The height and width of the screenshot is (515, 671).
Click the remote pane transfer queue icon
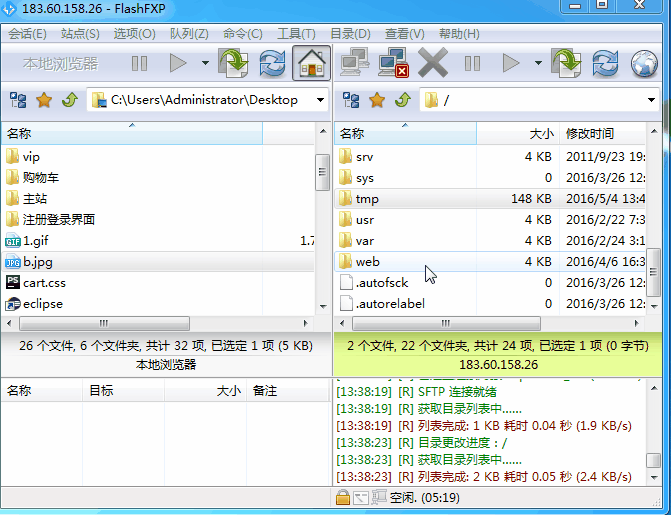pyautogui.click(x=566, y=63)
